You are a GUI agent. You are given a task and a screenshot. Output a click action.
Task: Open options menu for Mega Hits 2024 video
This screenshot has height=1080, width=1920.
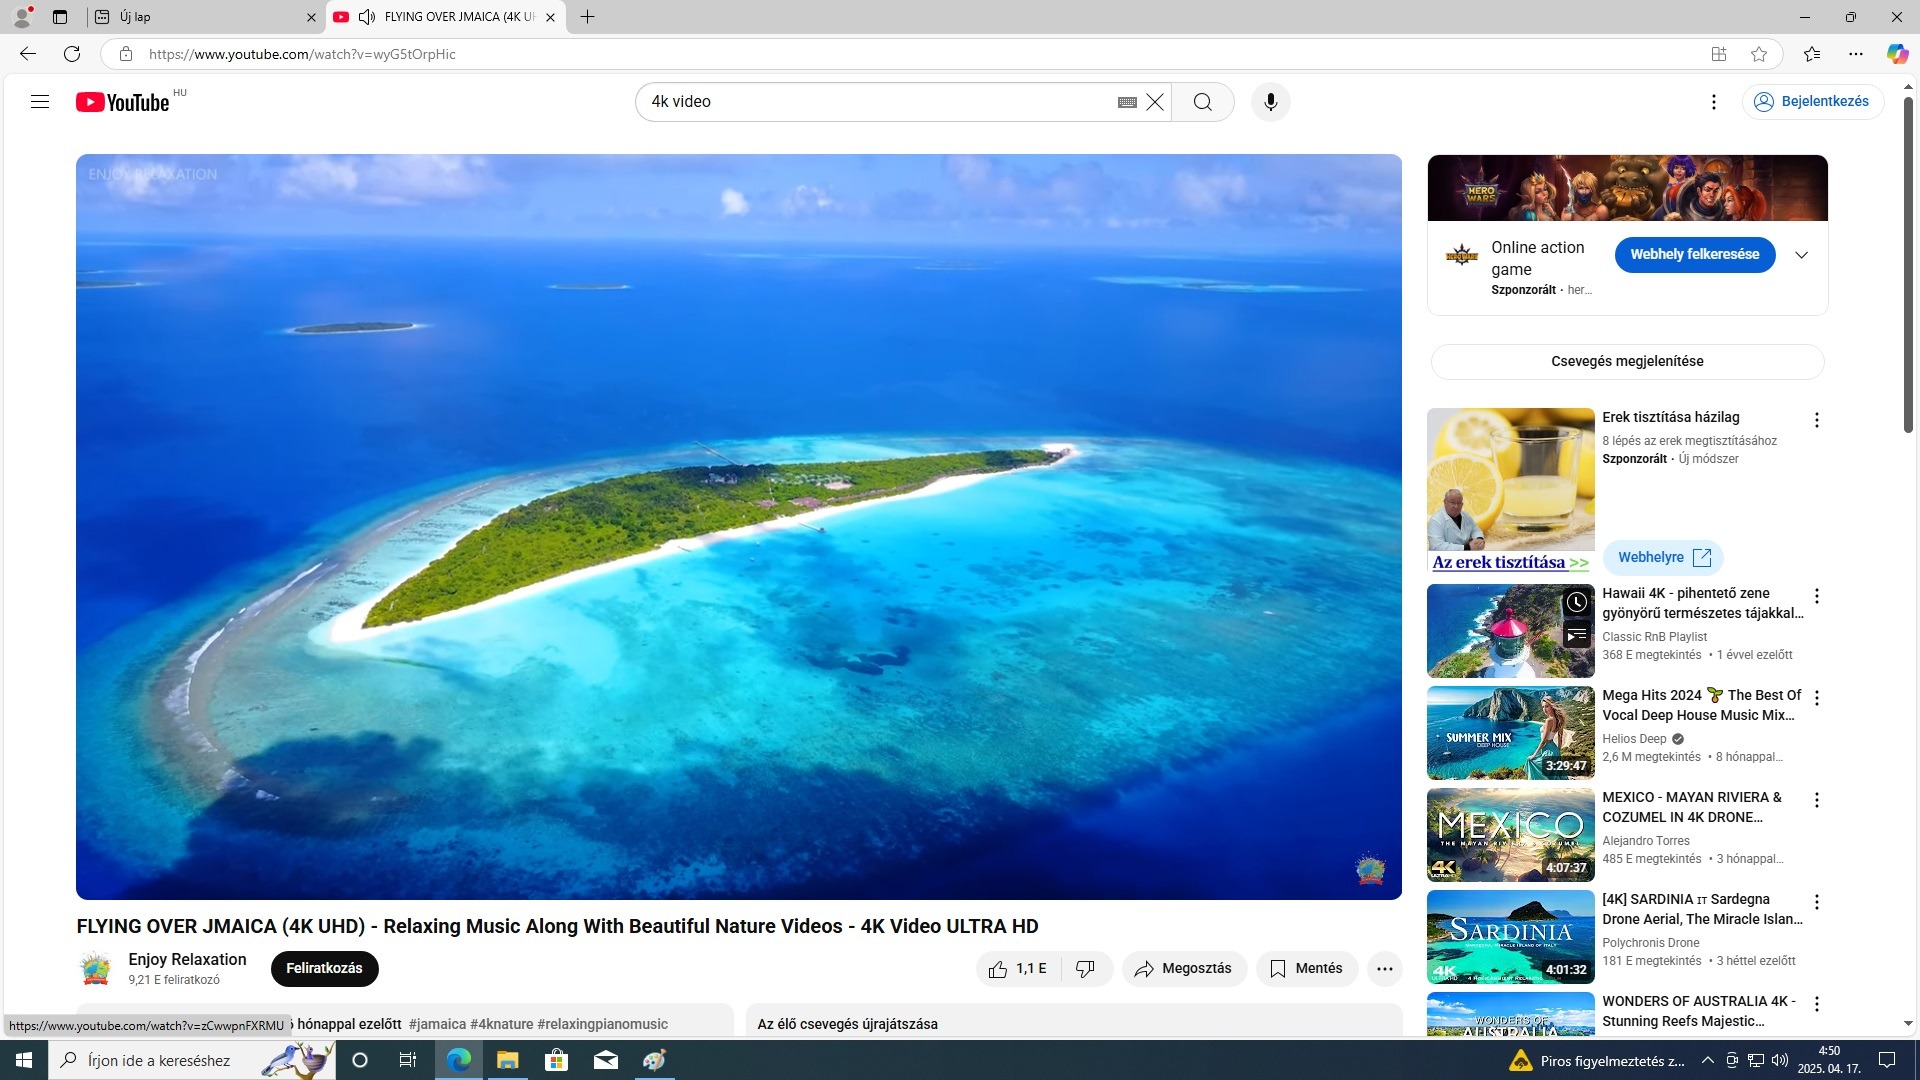[x=1817, y=698]
